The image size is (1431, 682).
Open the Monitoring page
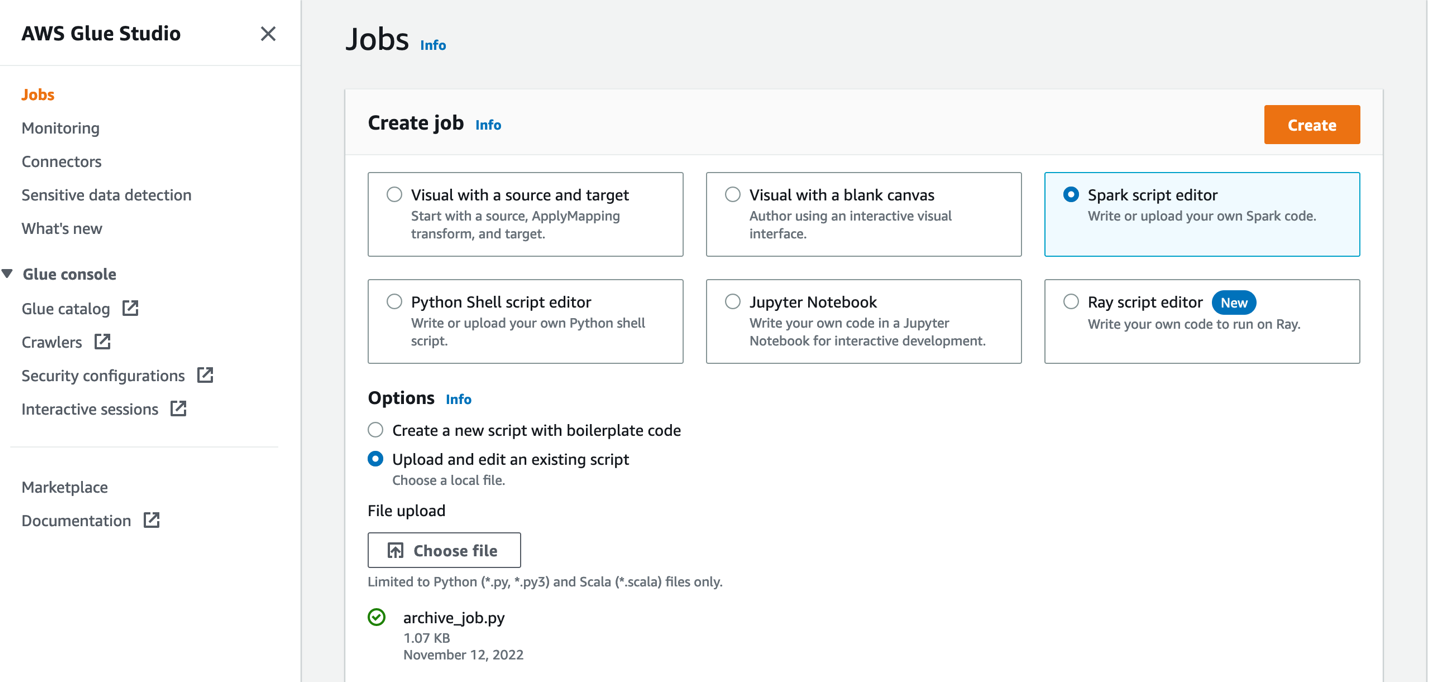(x=61, y=128)
